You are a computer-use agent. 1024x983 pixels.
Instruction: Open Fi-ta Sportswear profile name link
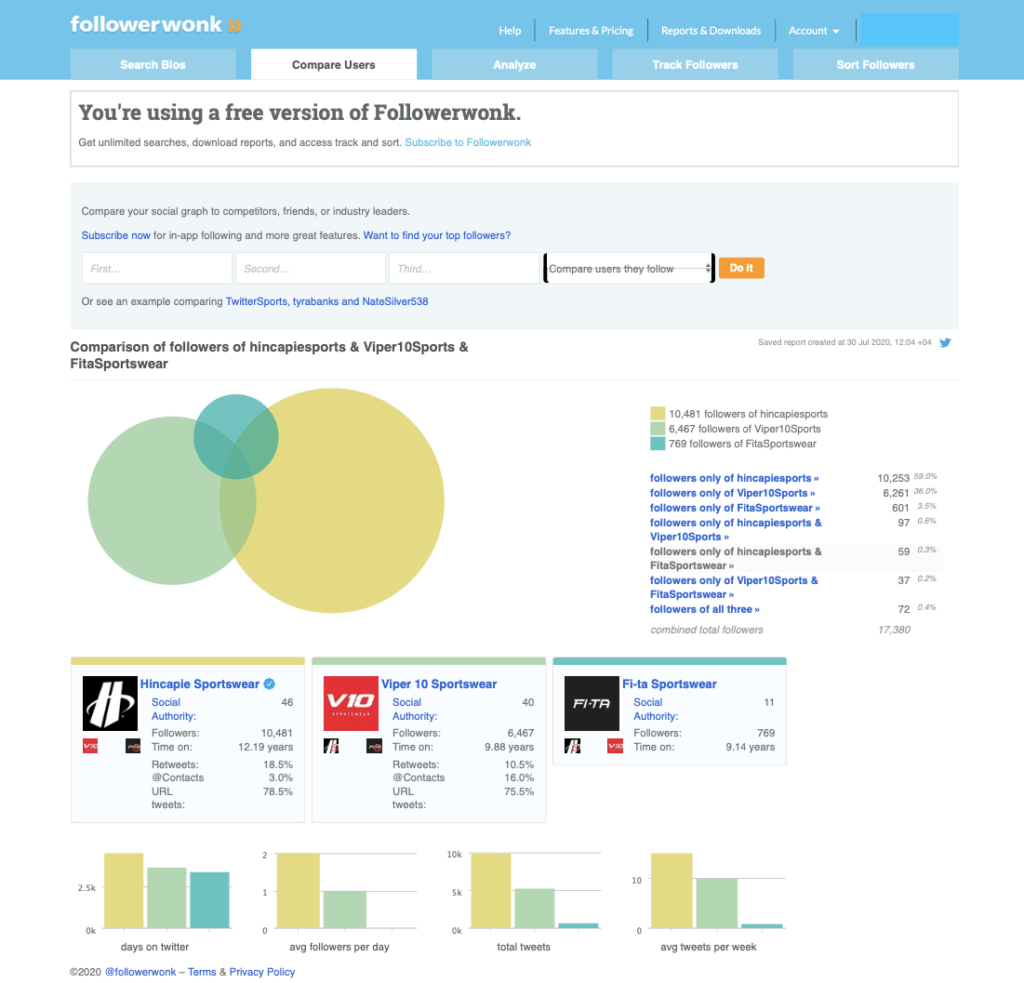pos(669,684)
